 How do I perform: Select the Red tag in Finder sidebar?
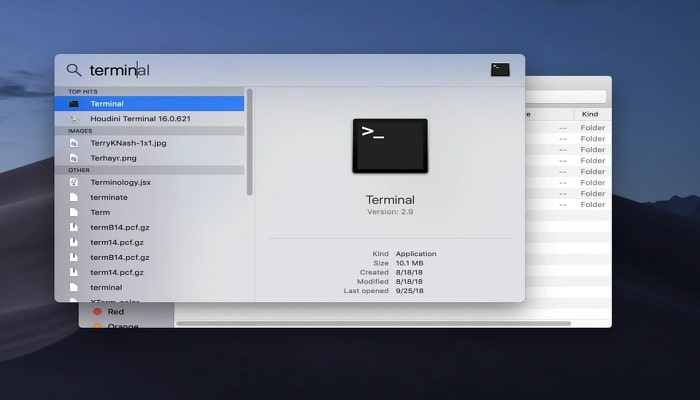coord(116,312)
